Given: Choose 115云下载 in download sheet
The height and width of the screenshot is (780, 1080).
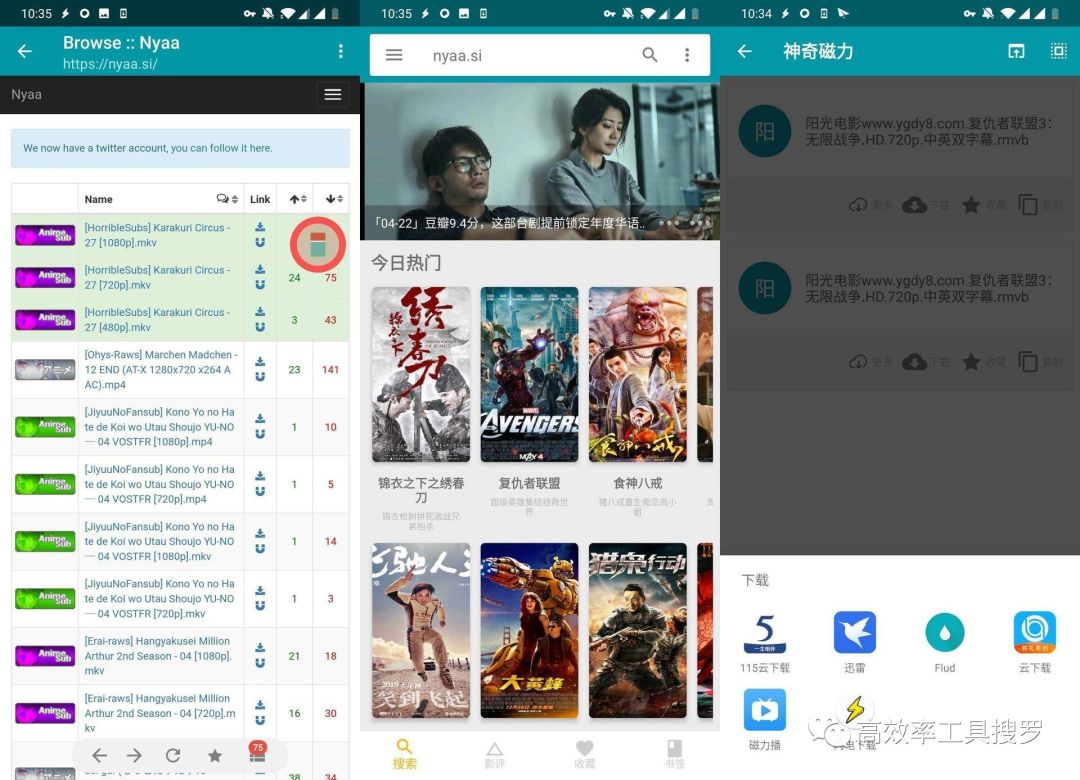Looking at the screenshot, I should click(x=765, y=642).
